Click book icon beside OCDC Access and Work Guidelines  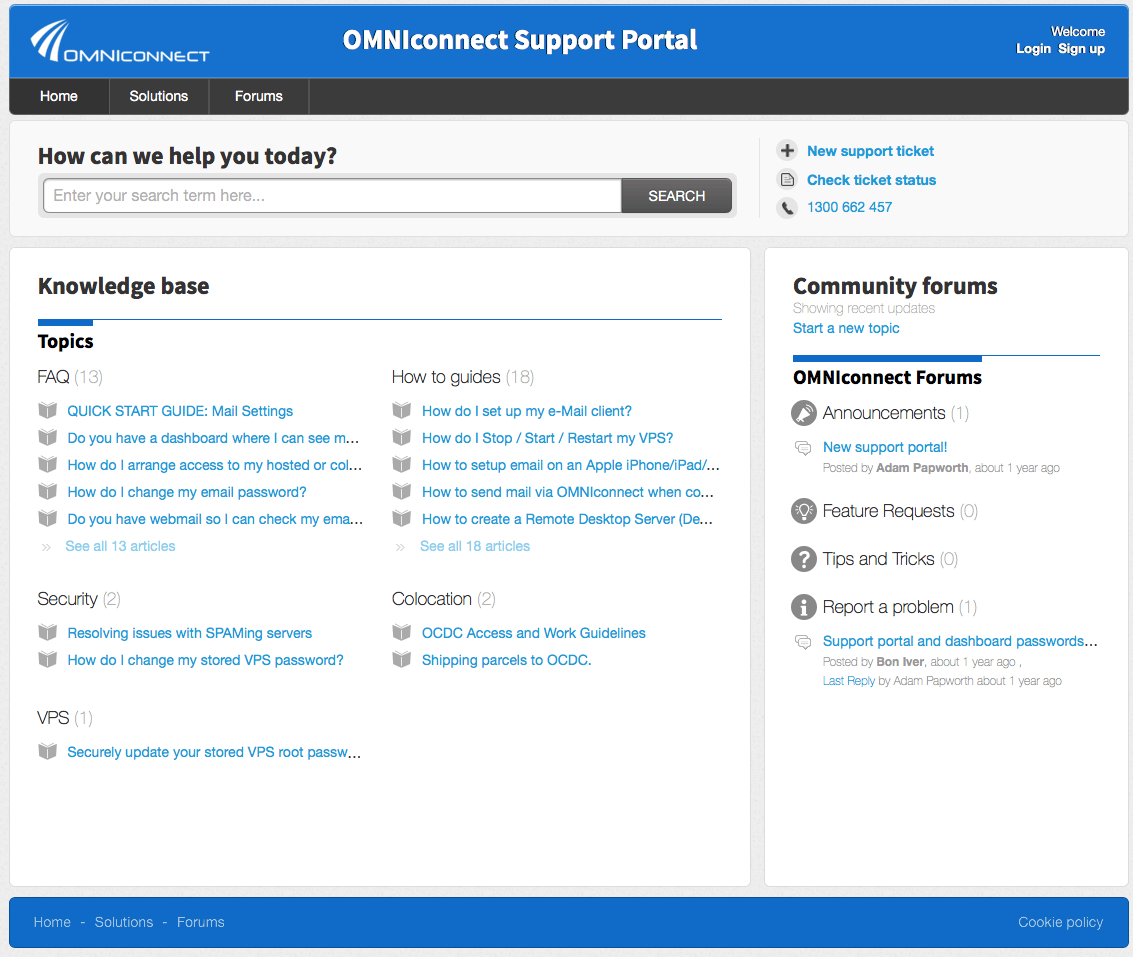[402, 632]
